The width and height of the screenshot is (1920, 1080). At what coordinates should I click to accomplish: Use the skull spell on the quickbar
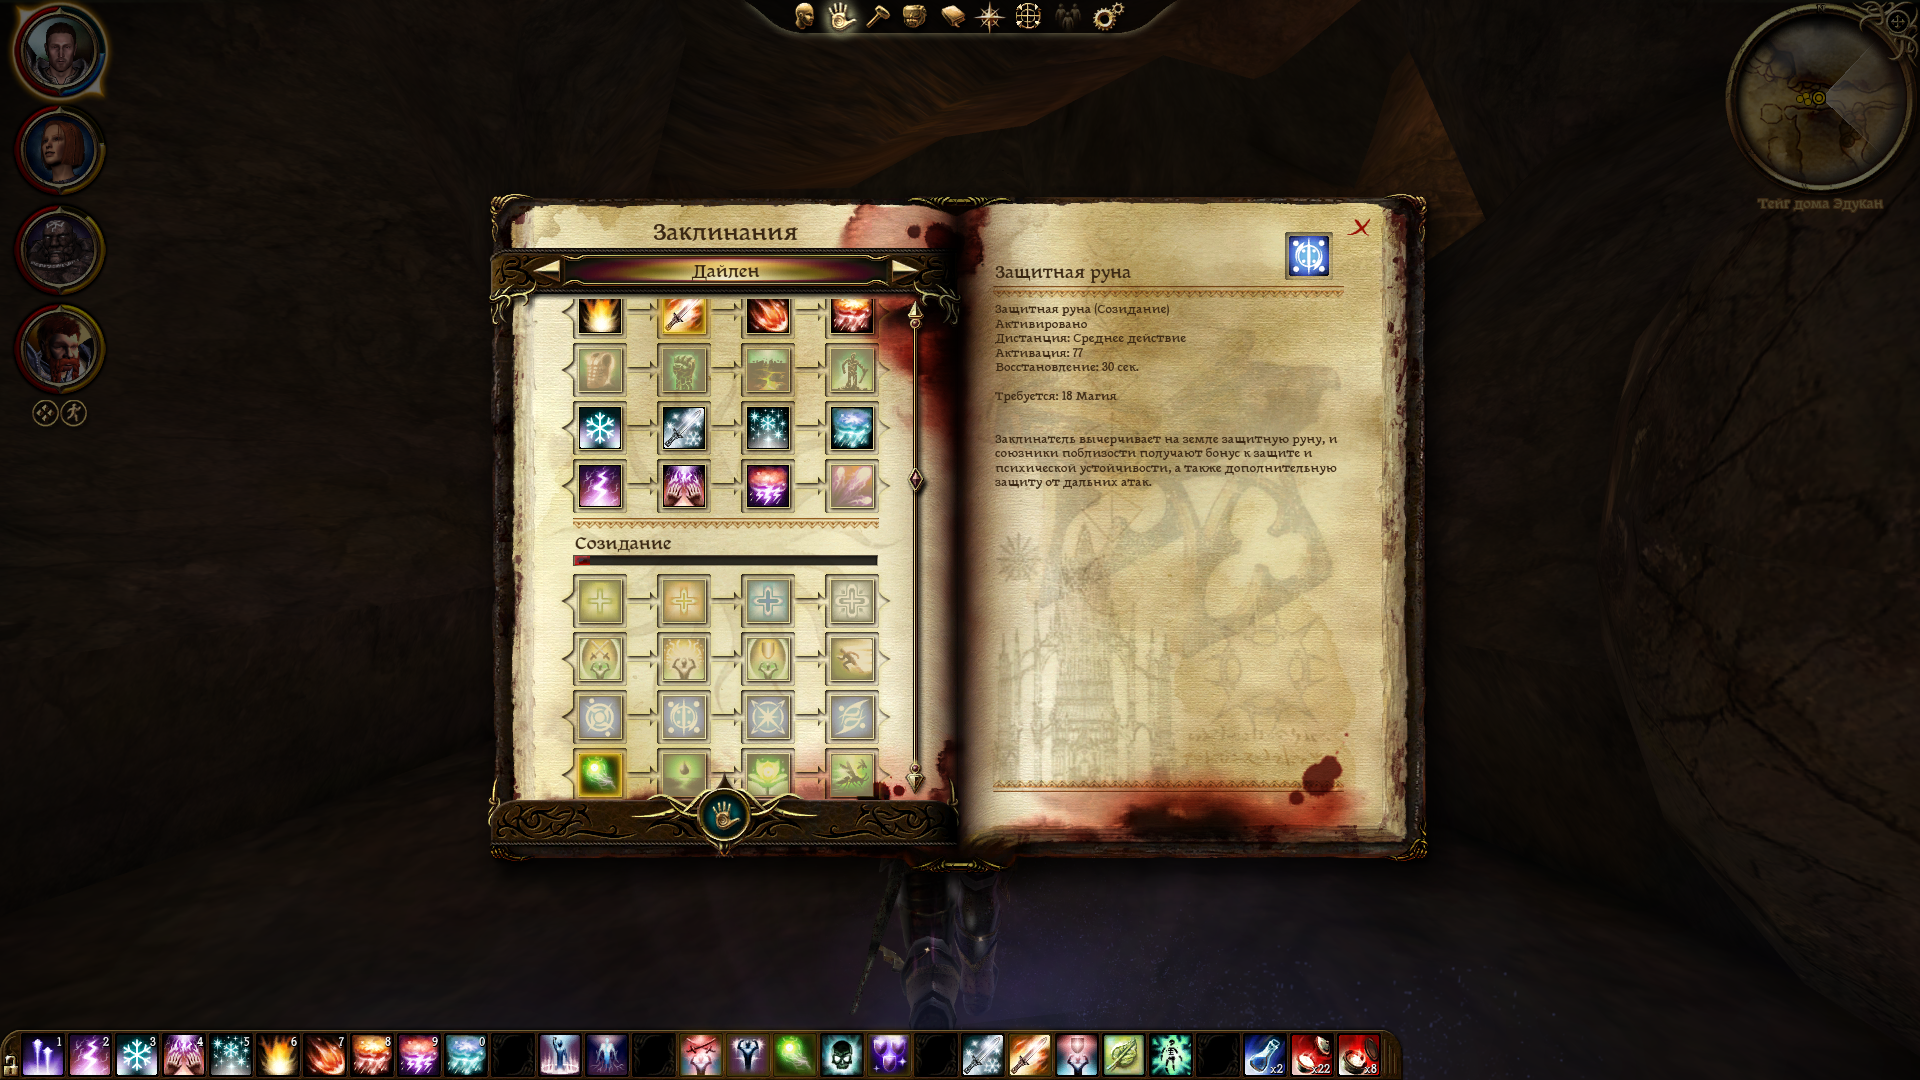point(841,1055)
